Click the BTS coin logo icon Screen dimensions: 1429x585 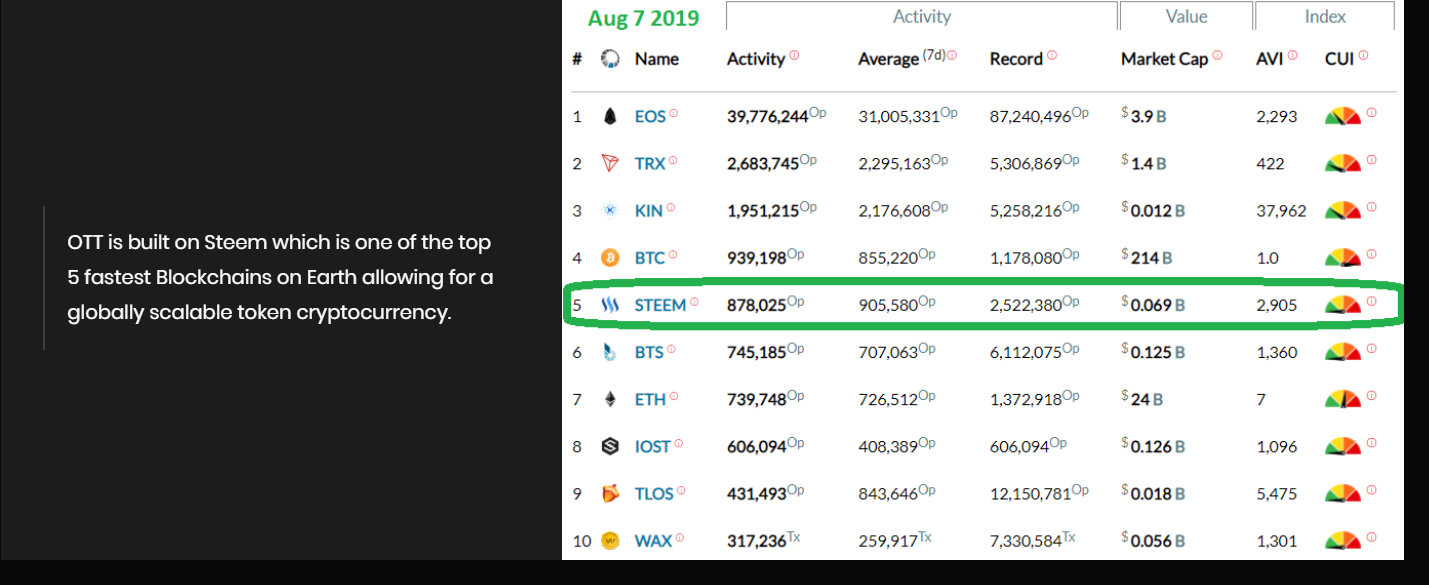(x=610, y=352)
